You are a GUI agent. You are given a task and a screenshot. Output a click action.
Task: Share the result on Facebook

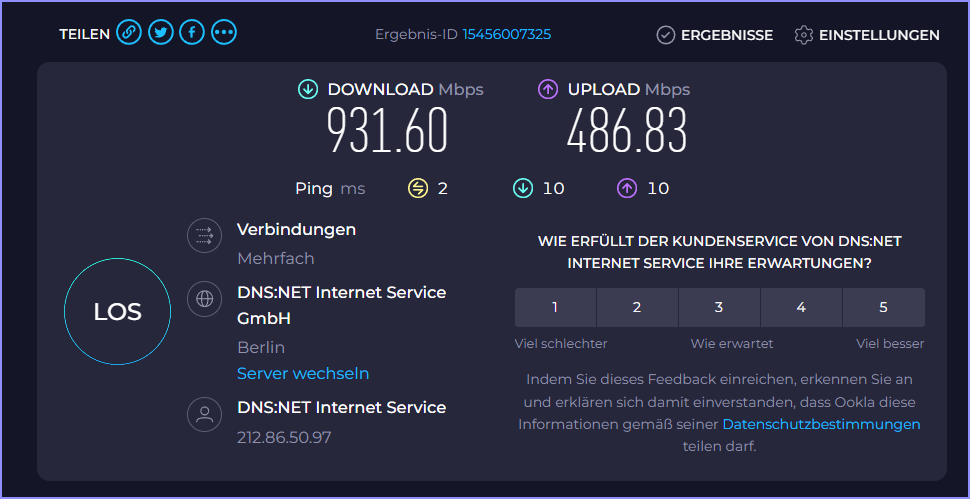click(192, 32)
